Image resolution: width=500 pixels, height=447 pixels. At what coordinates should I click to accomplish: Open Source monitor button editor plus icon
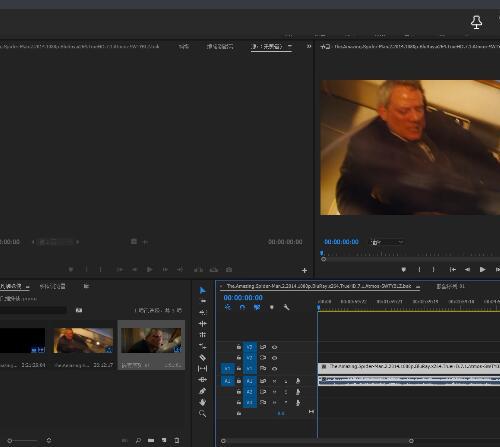[x=304, y=270]
